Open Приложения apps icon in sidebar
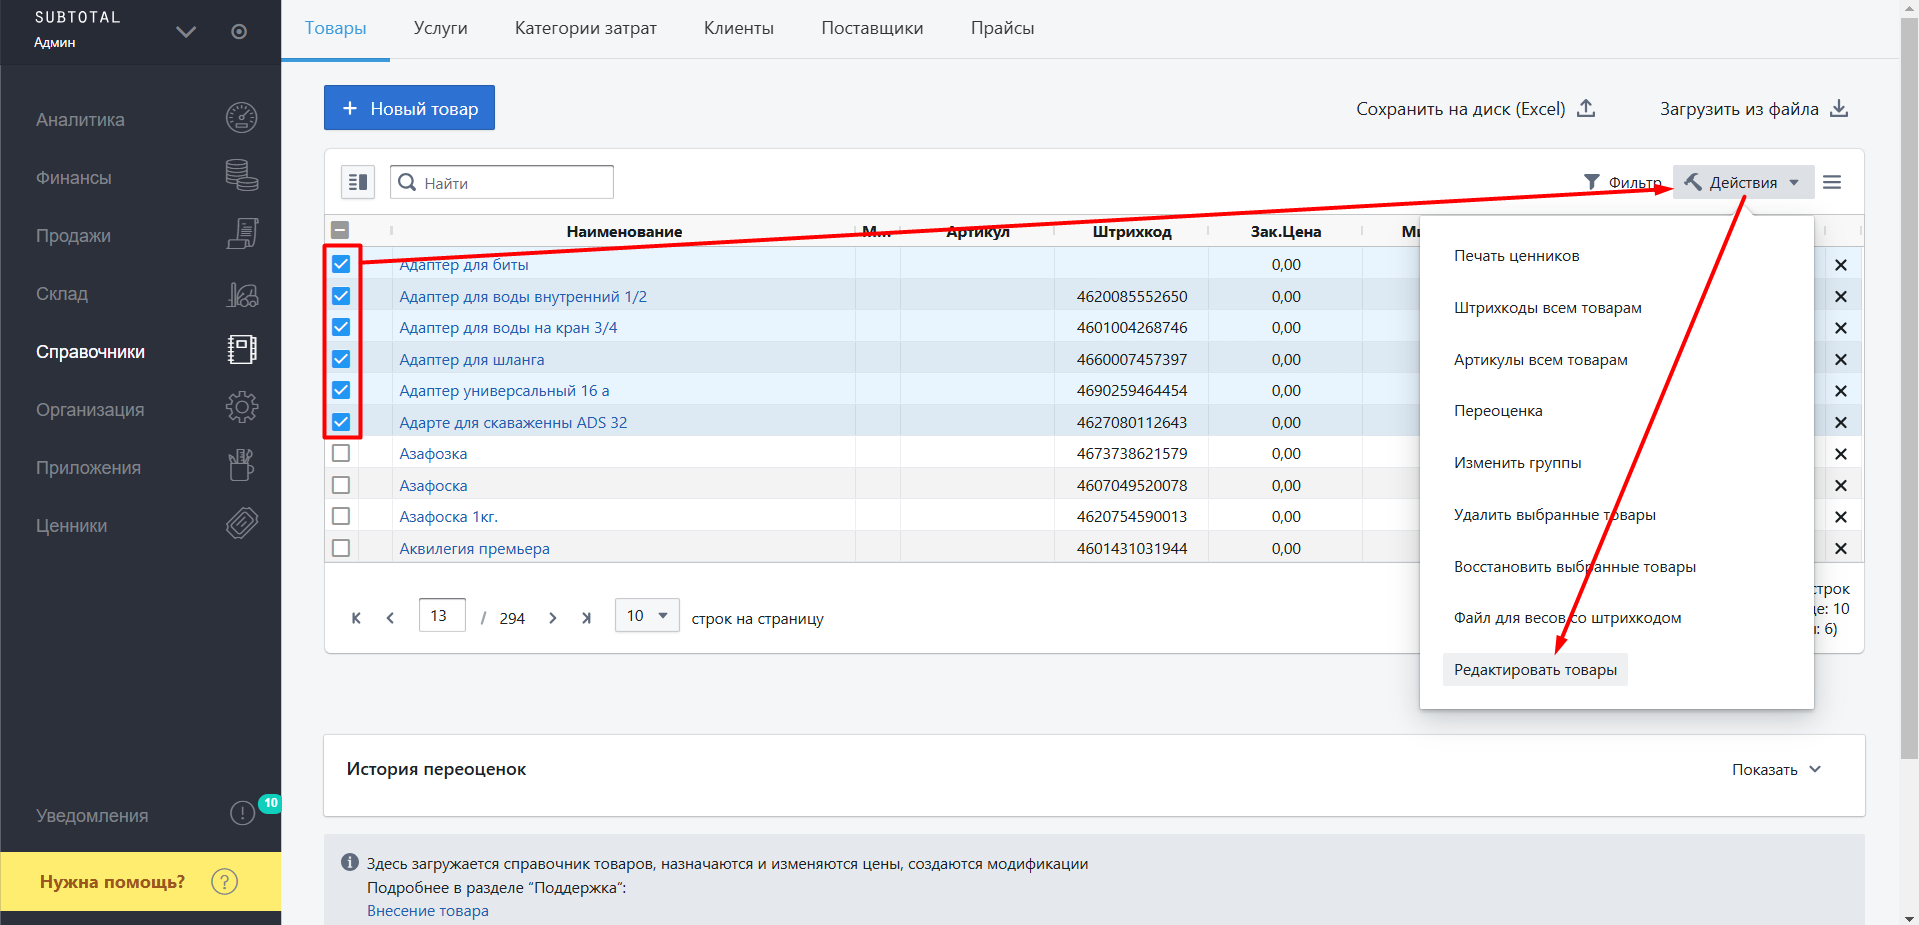 click(242, 466)
